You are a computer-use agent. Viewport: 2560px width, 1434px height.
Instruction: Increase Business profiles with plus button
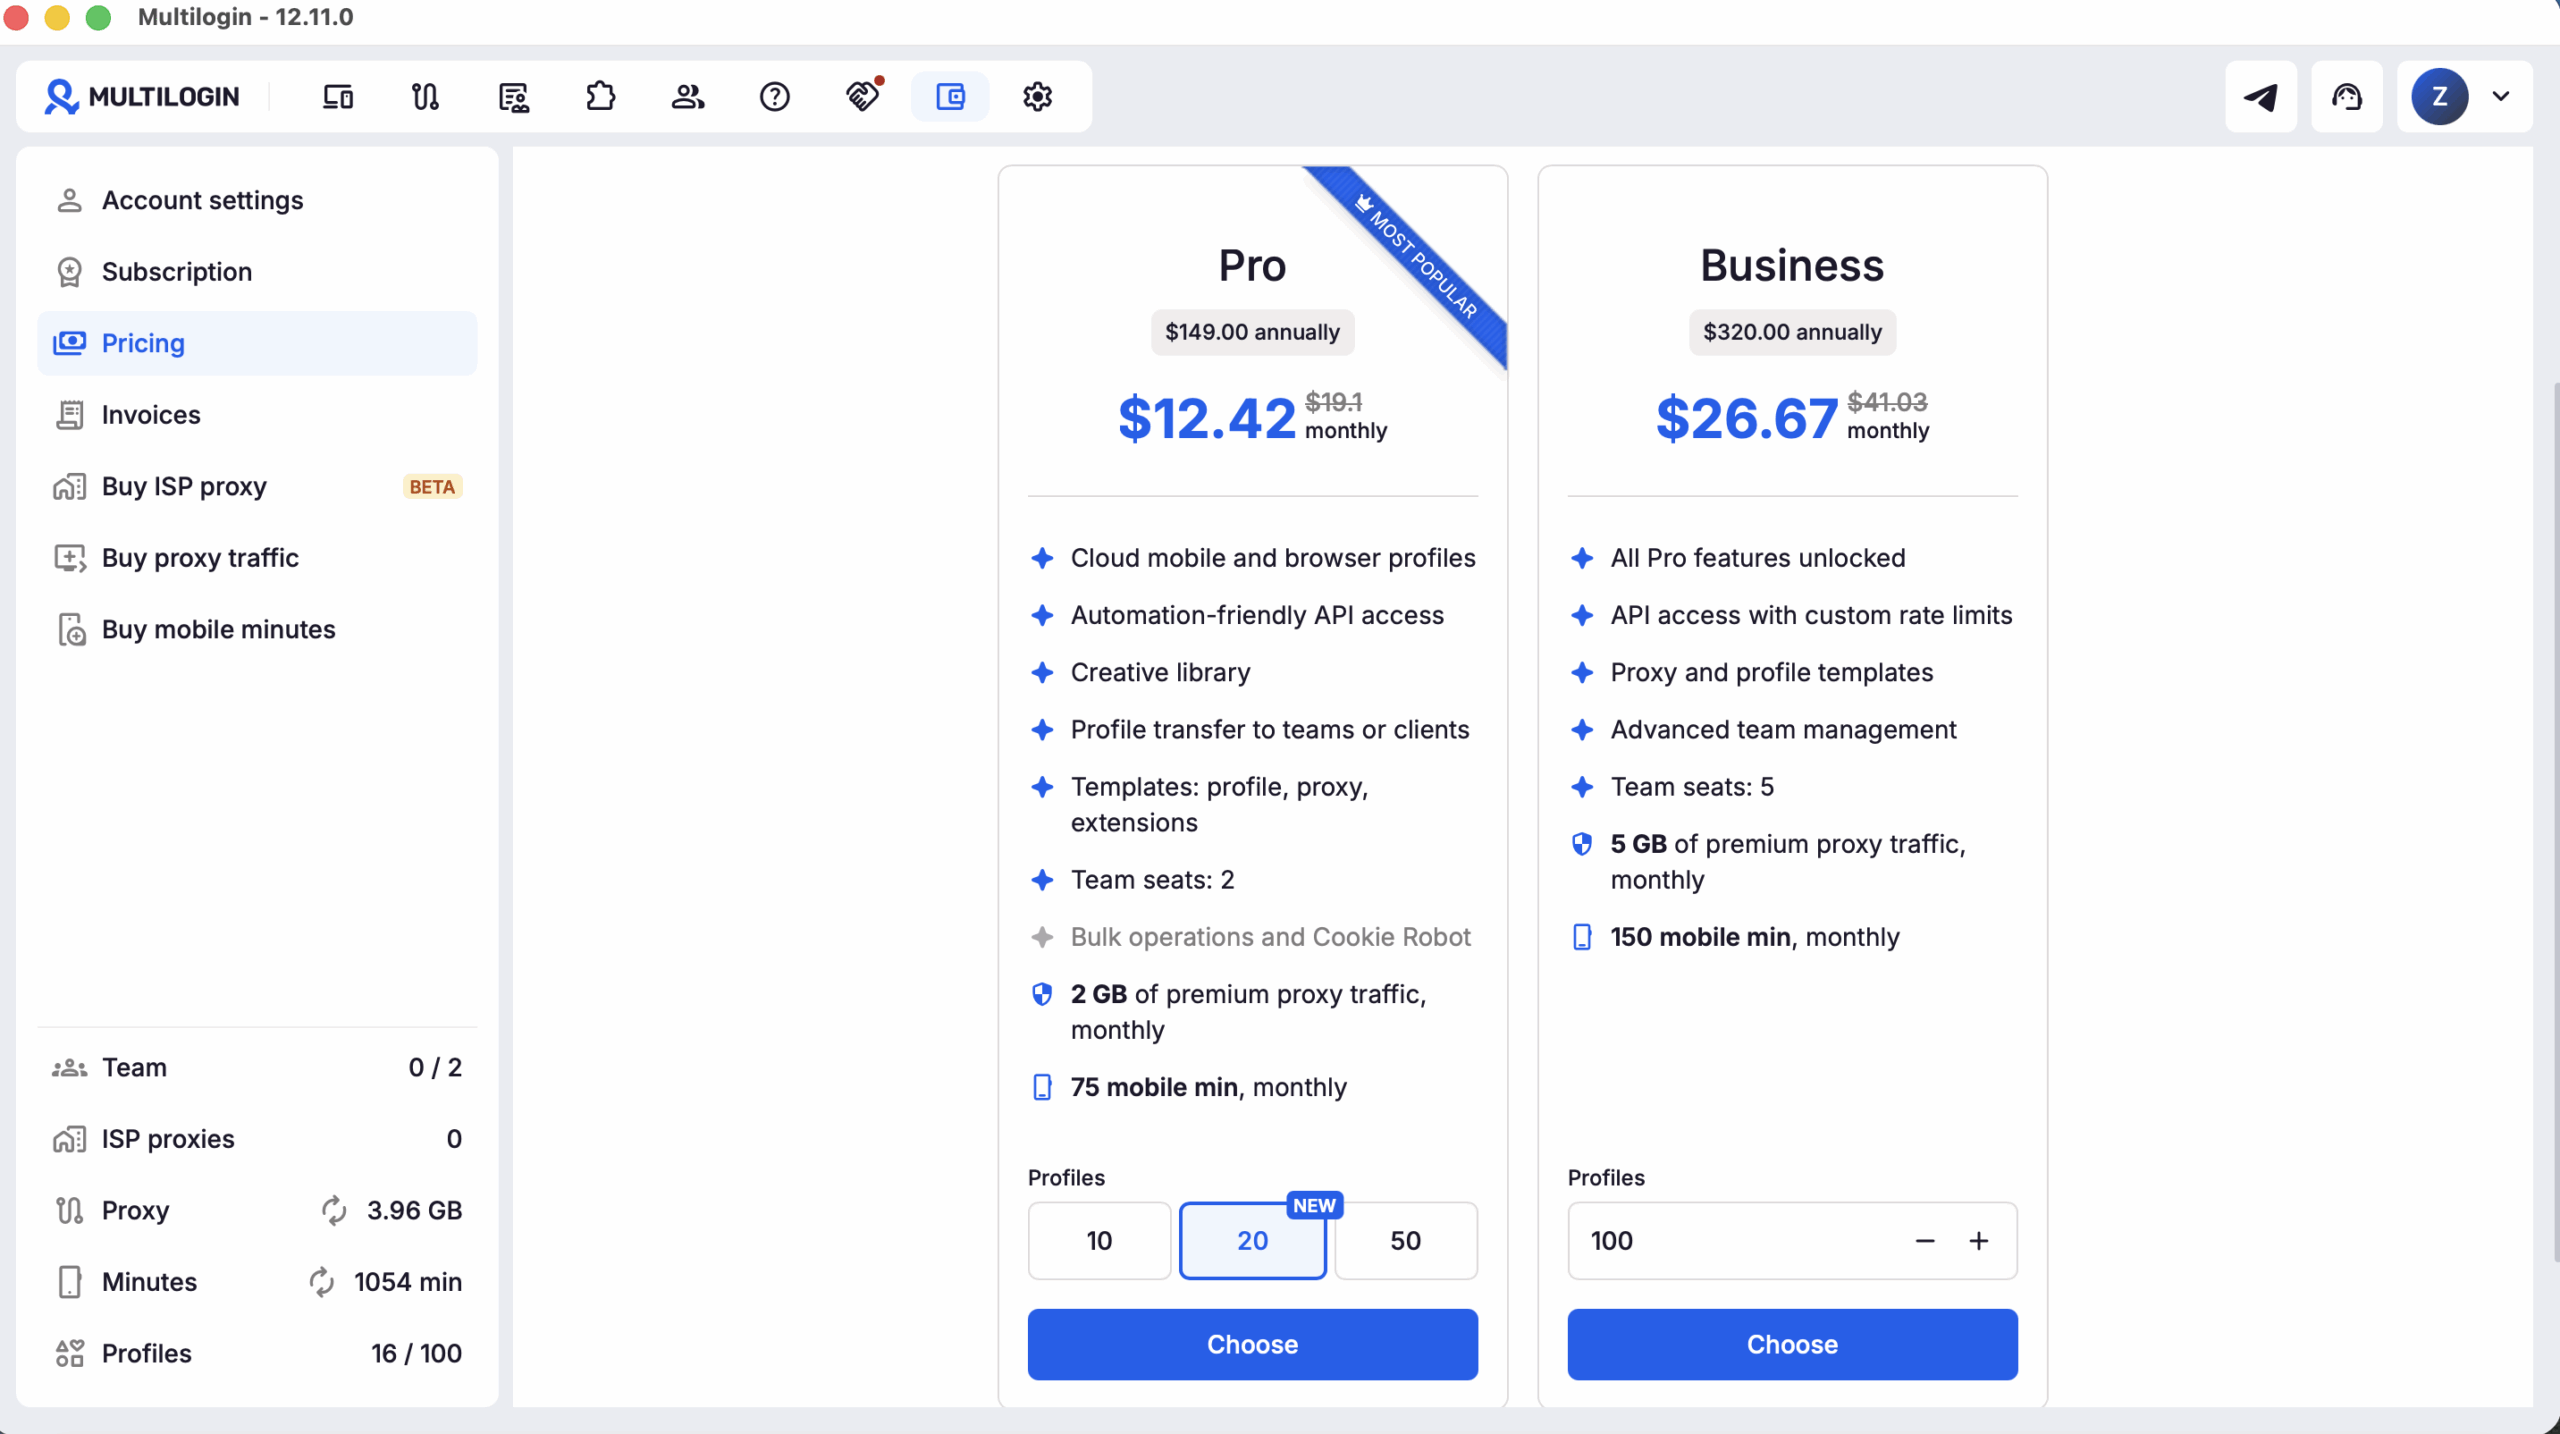click(x=1979, y=1241)
